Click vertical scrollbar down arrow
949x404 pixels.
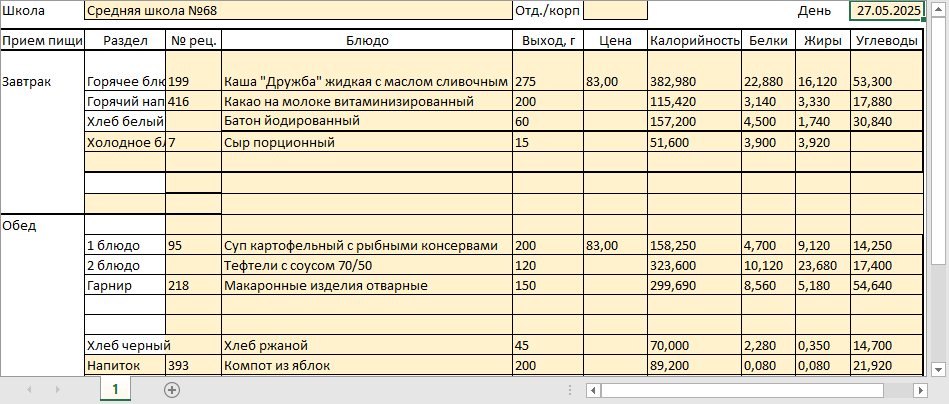(x=938, y=368)
